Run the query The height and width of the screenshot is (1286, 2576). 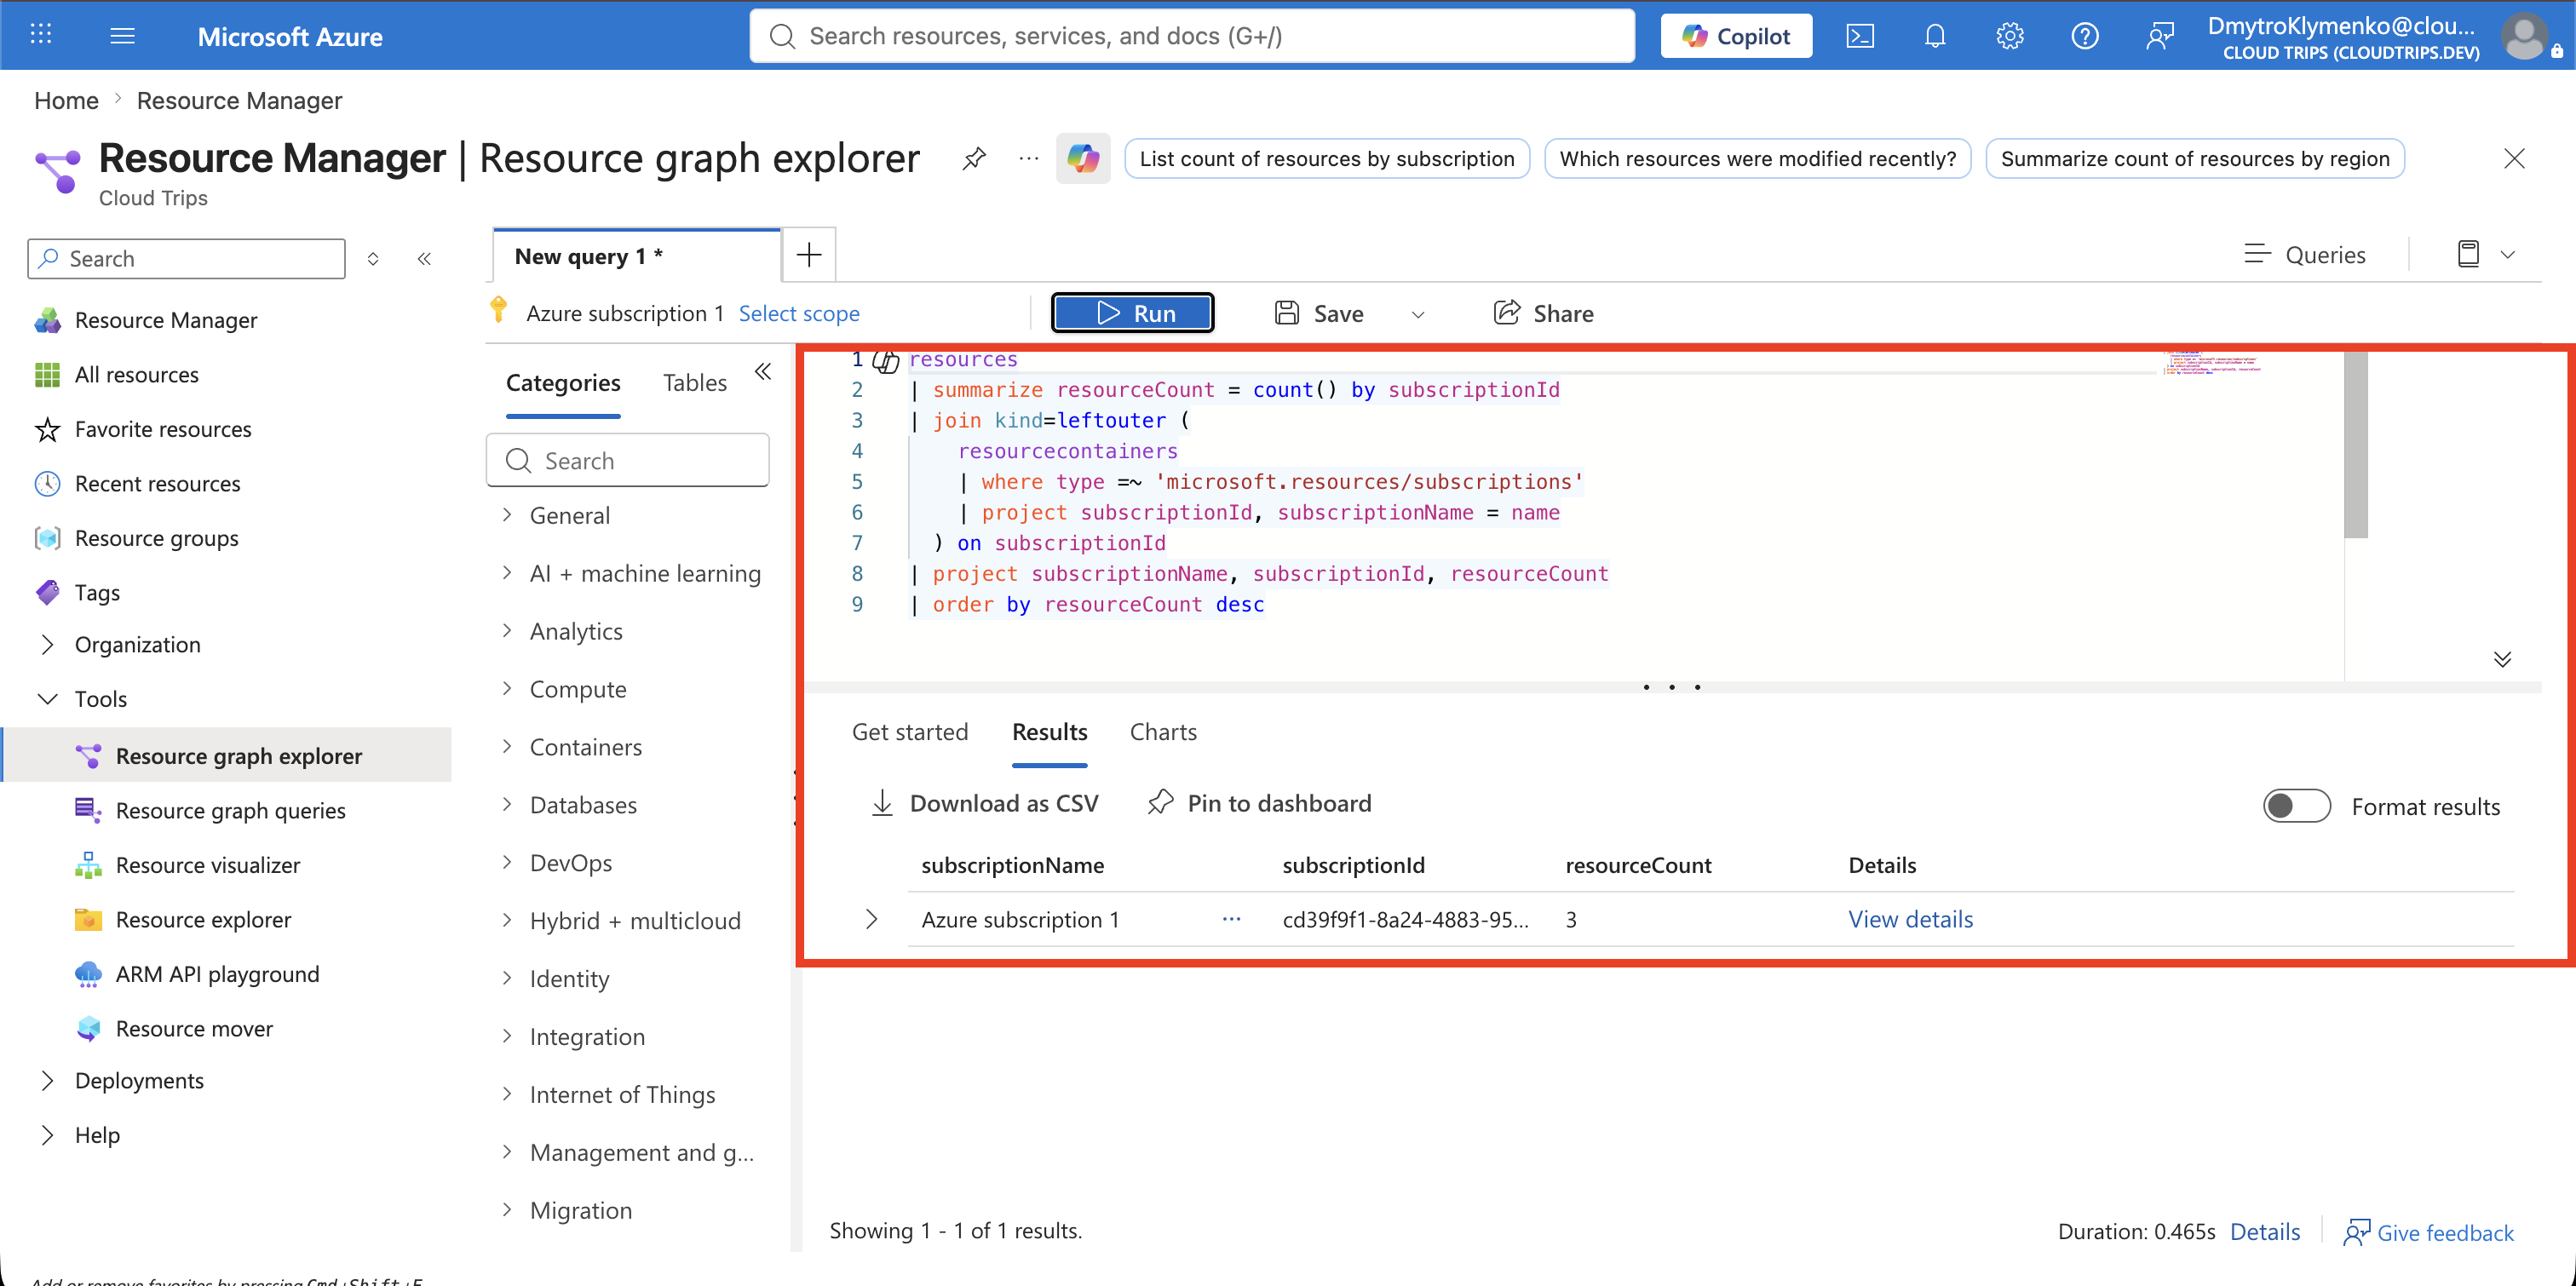pos(1132,312)
